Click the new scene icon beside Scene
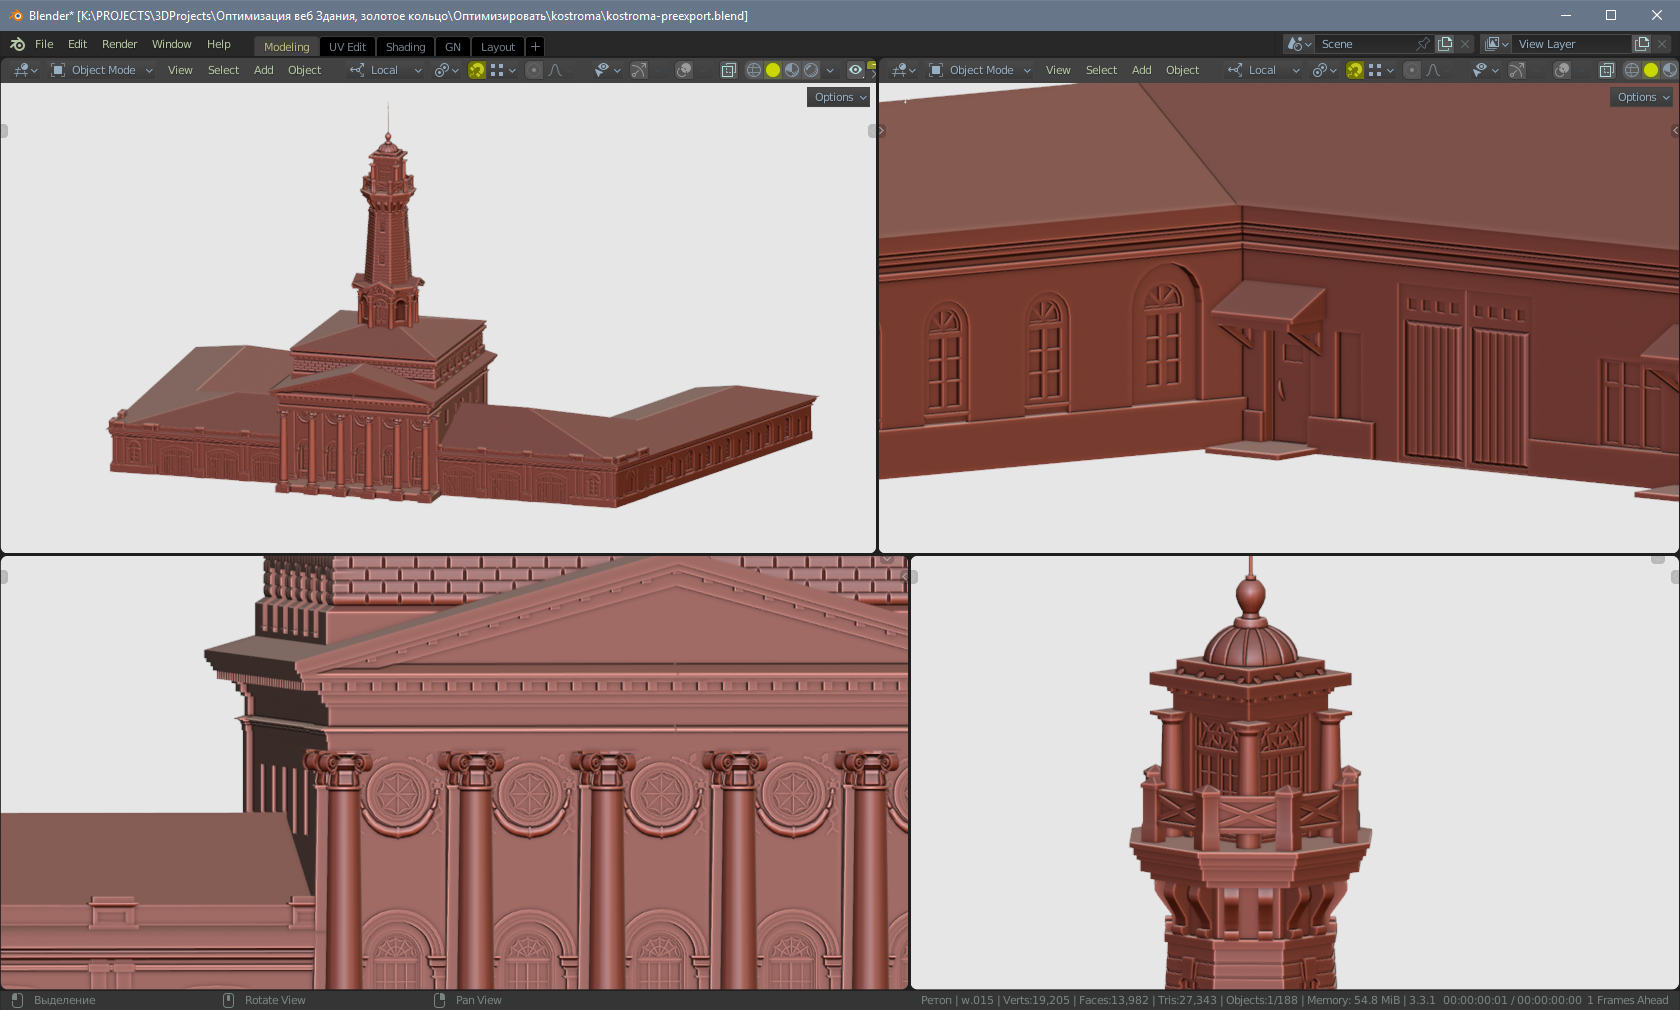Screen dimensions: 1680x1010 pyautogui.click(x=1445, y=44)
